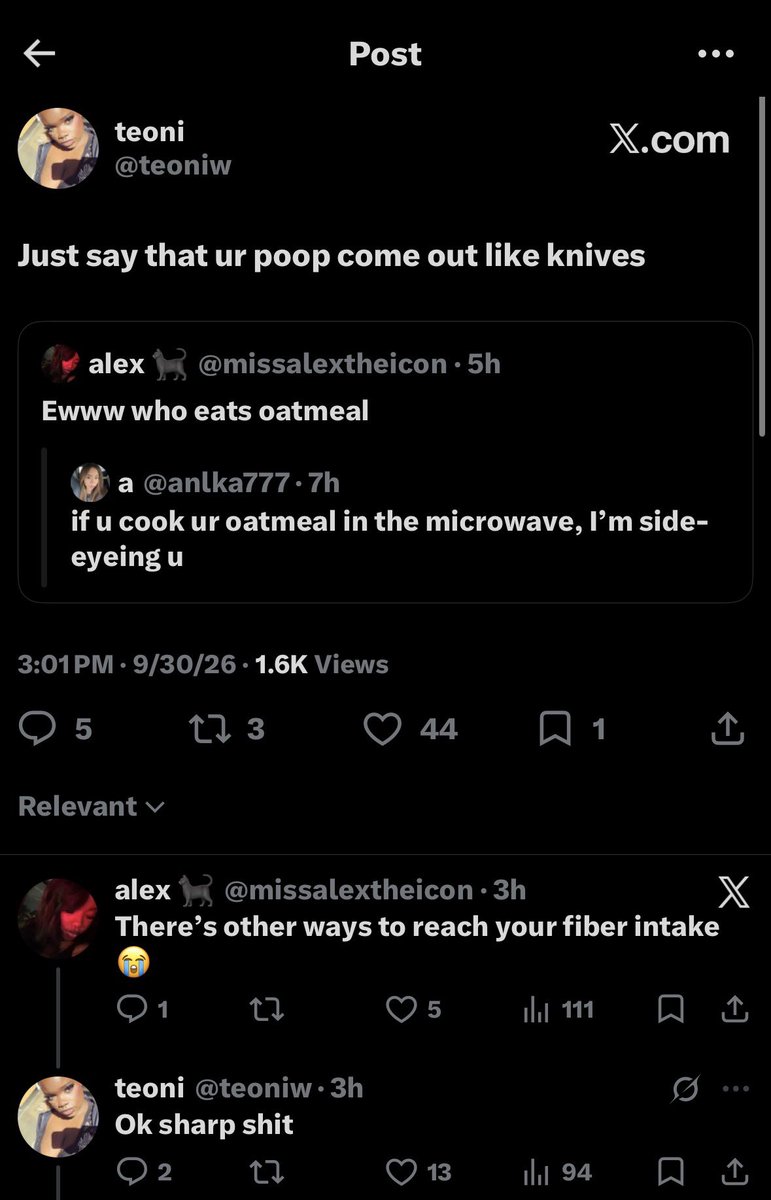The height and width of the screenshot is (1200, 771).
Task: Open more options on teoni's sharp reply
Action: click(x=734, y=1089)
